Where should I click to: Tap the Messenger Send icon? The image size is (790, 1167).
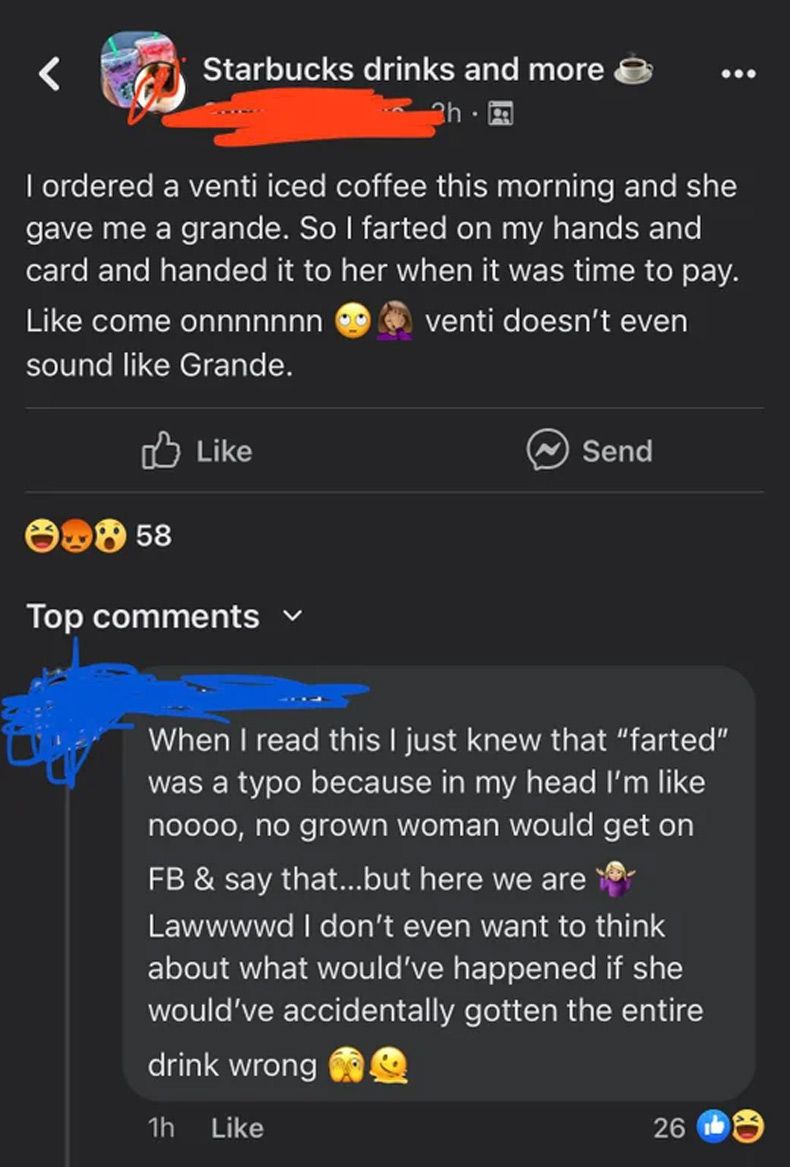tap(546, 451)
